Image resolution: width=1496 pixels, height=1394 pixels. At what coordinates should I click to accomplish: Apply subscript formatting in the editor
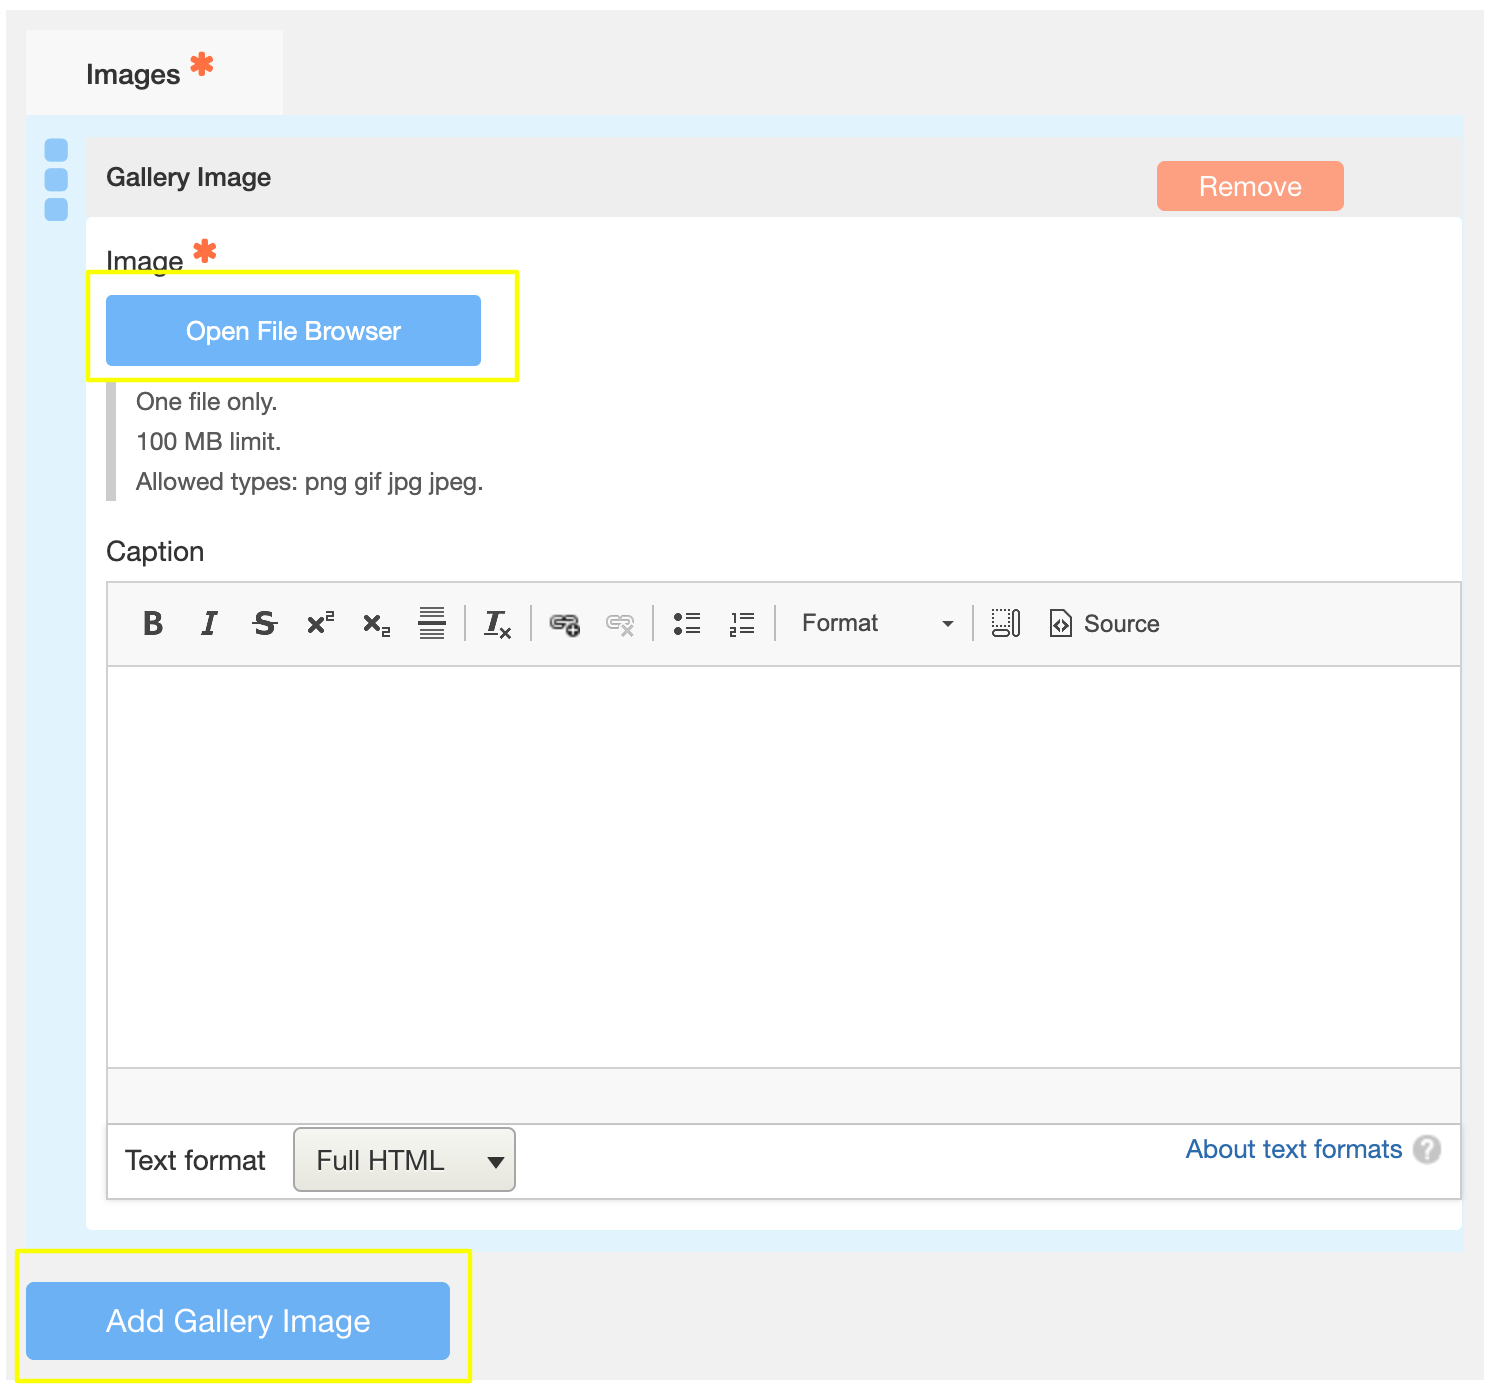375,624
